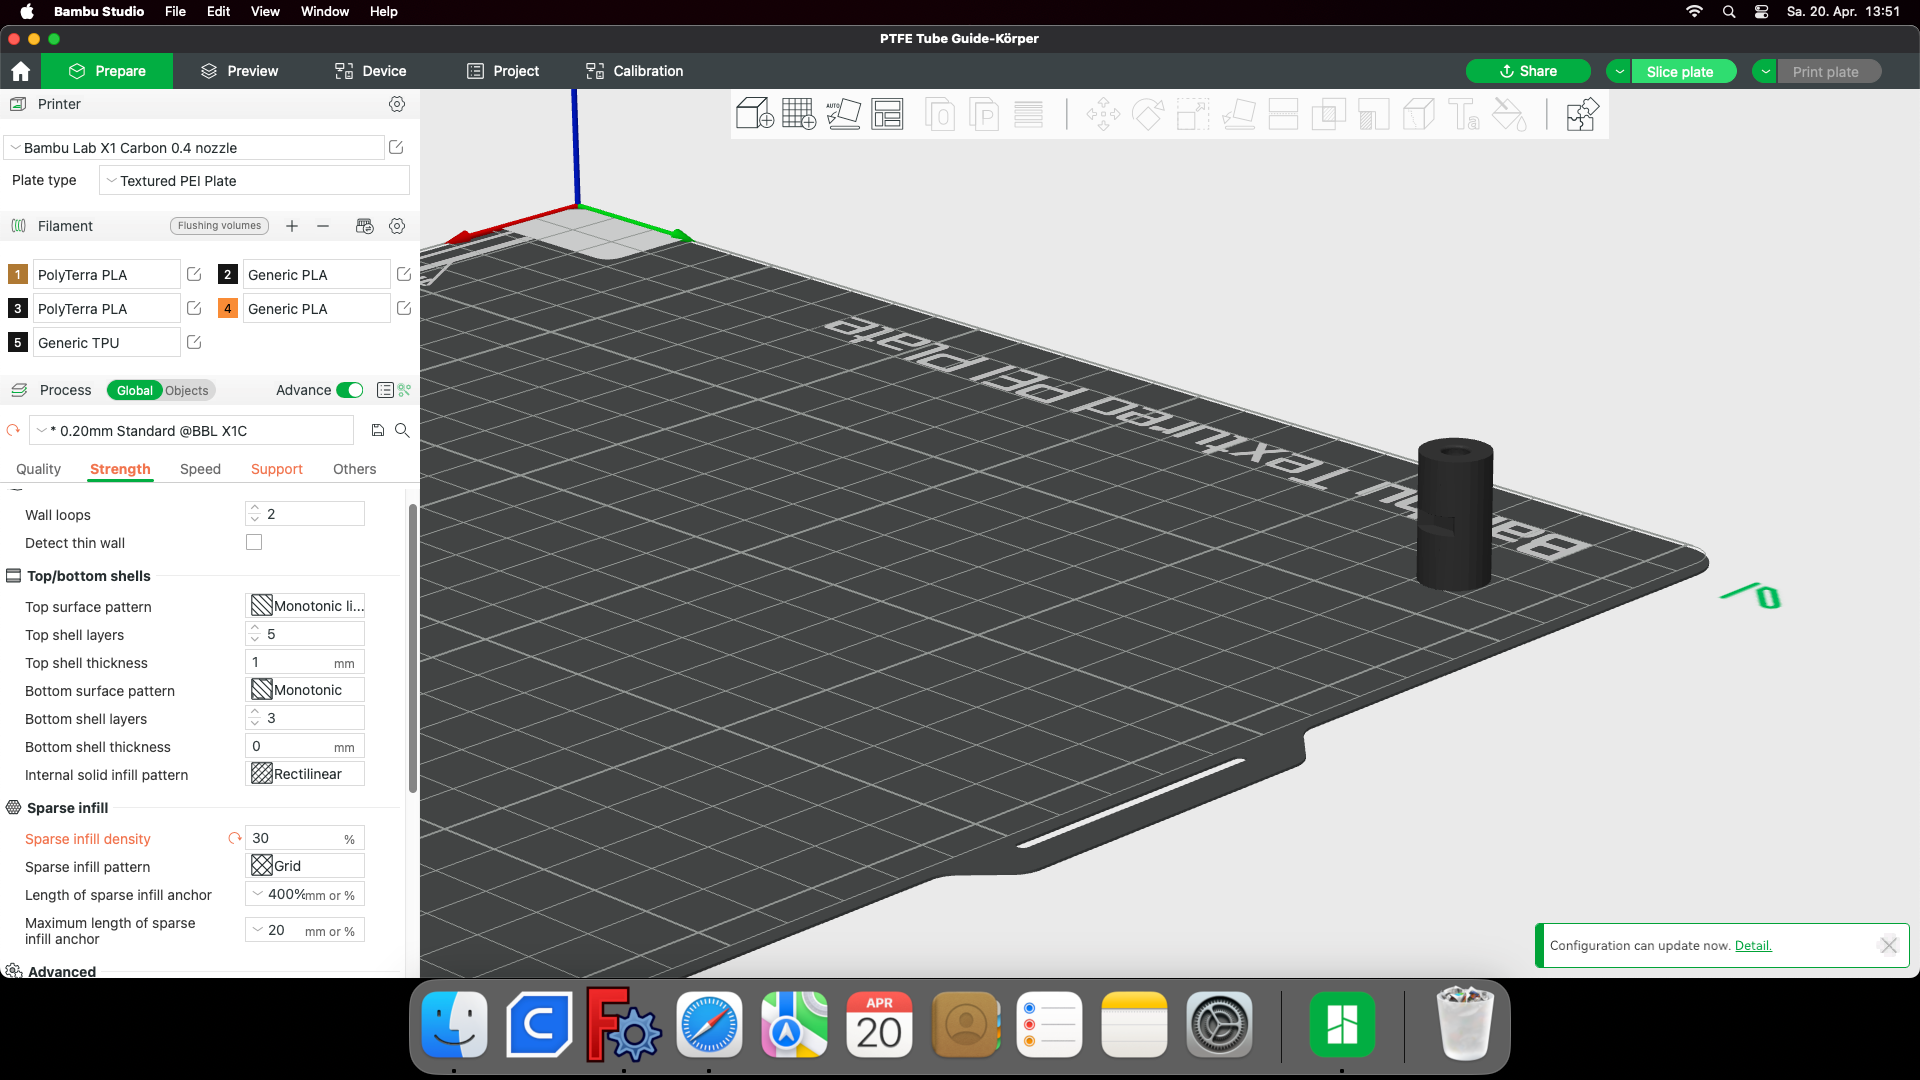
Task: Open printer settings gear icon
Action: click(397, 104)
